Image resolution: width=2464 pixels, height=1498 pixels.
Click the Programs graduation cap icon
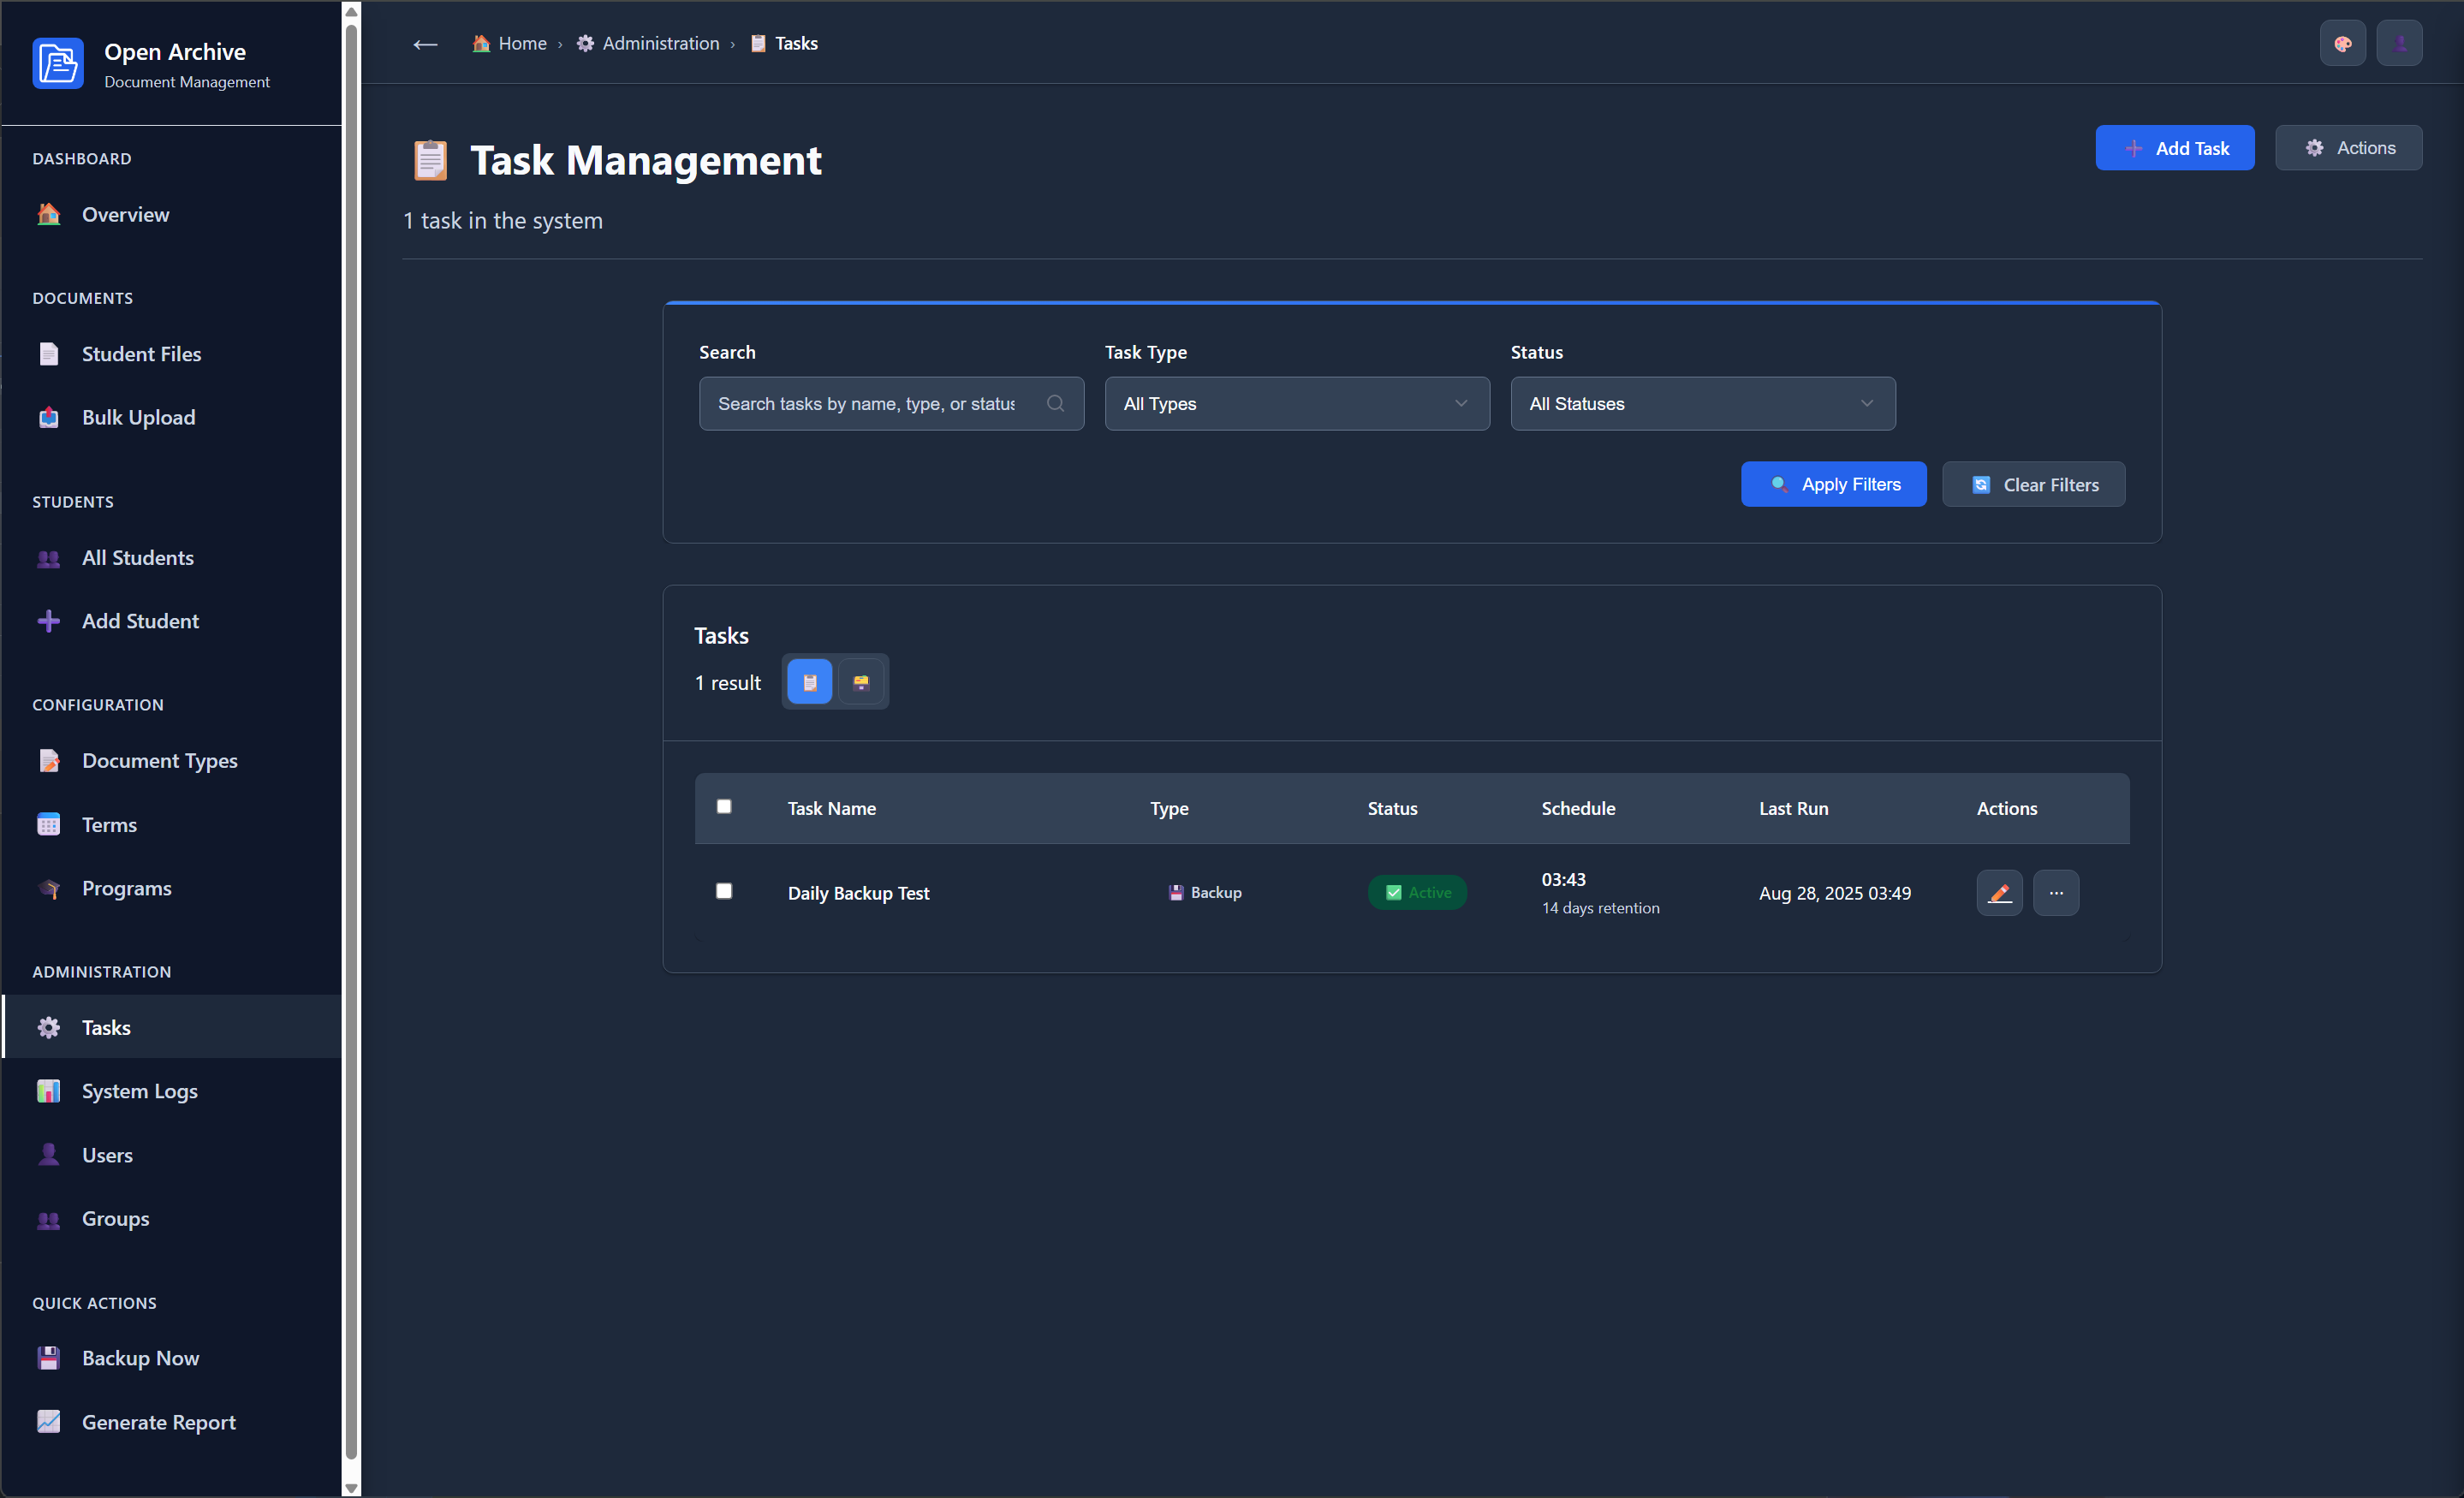coord(48,888)
